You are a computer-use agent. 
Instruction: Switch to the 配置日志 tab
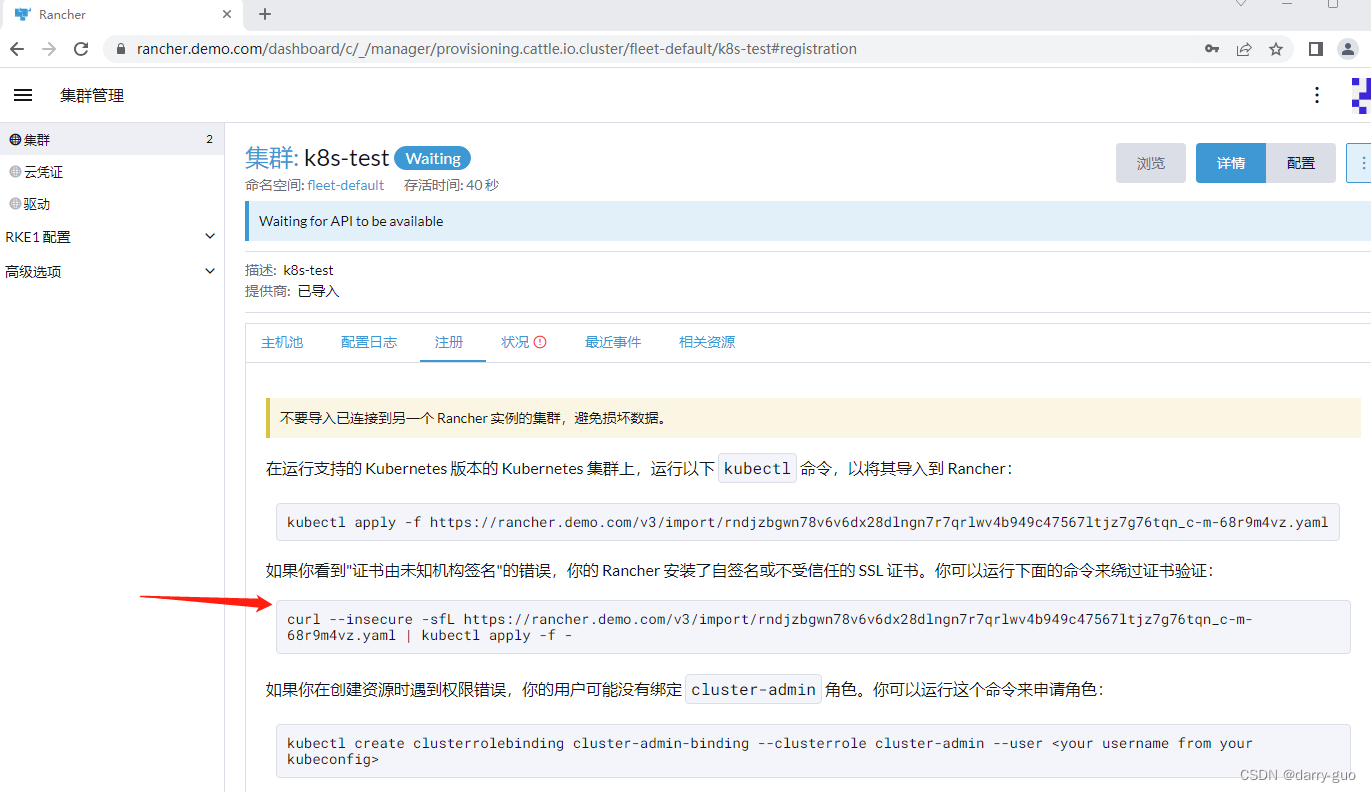coord(369,342)
